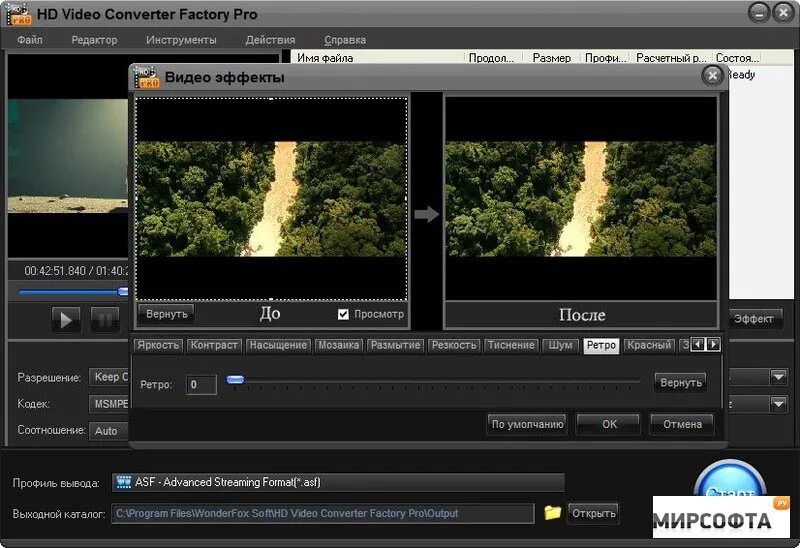Select the Ретро tab
Screen dimensions: 800x548
(602, 345)
